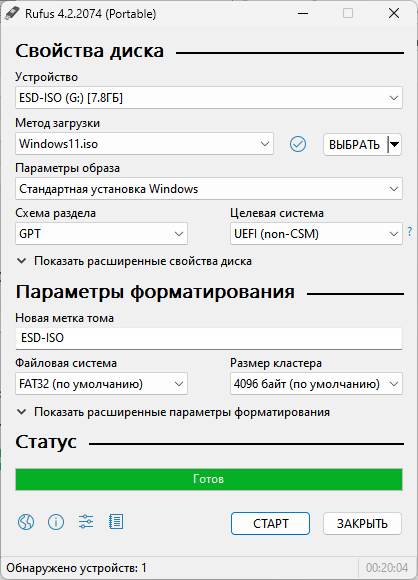Click the ISO checksum checkmark icon
418x580 pixels.
[x=298, y=144]
